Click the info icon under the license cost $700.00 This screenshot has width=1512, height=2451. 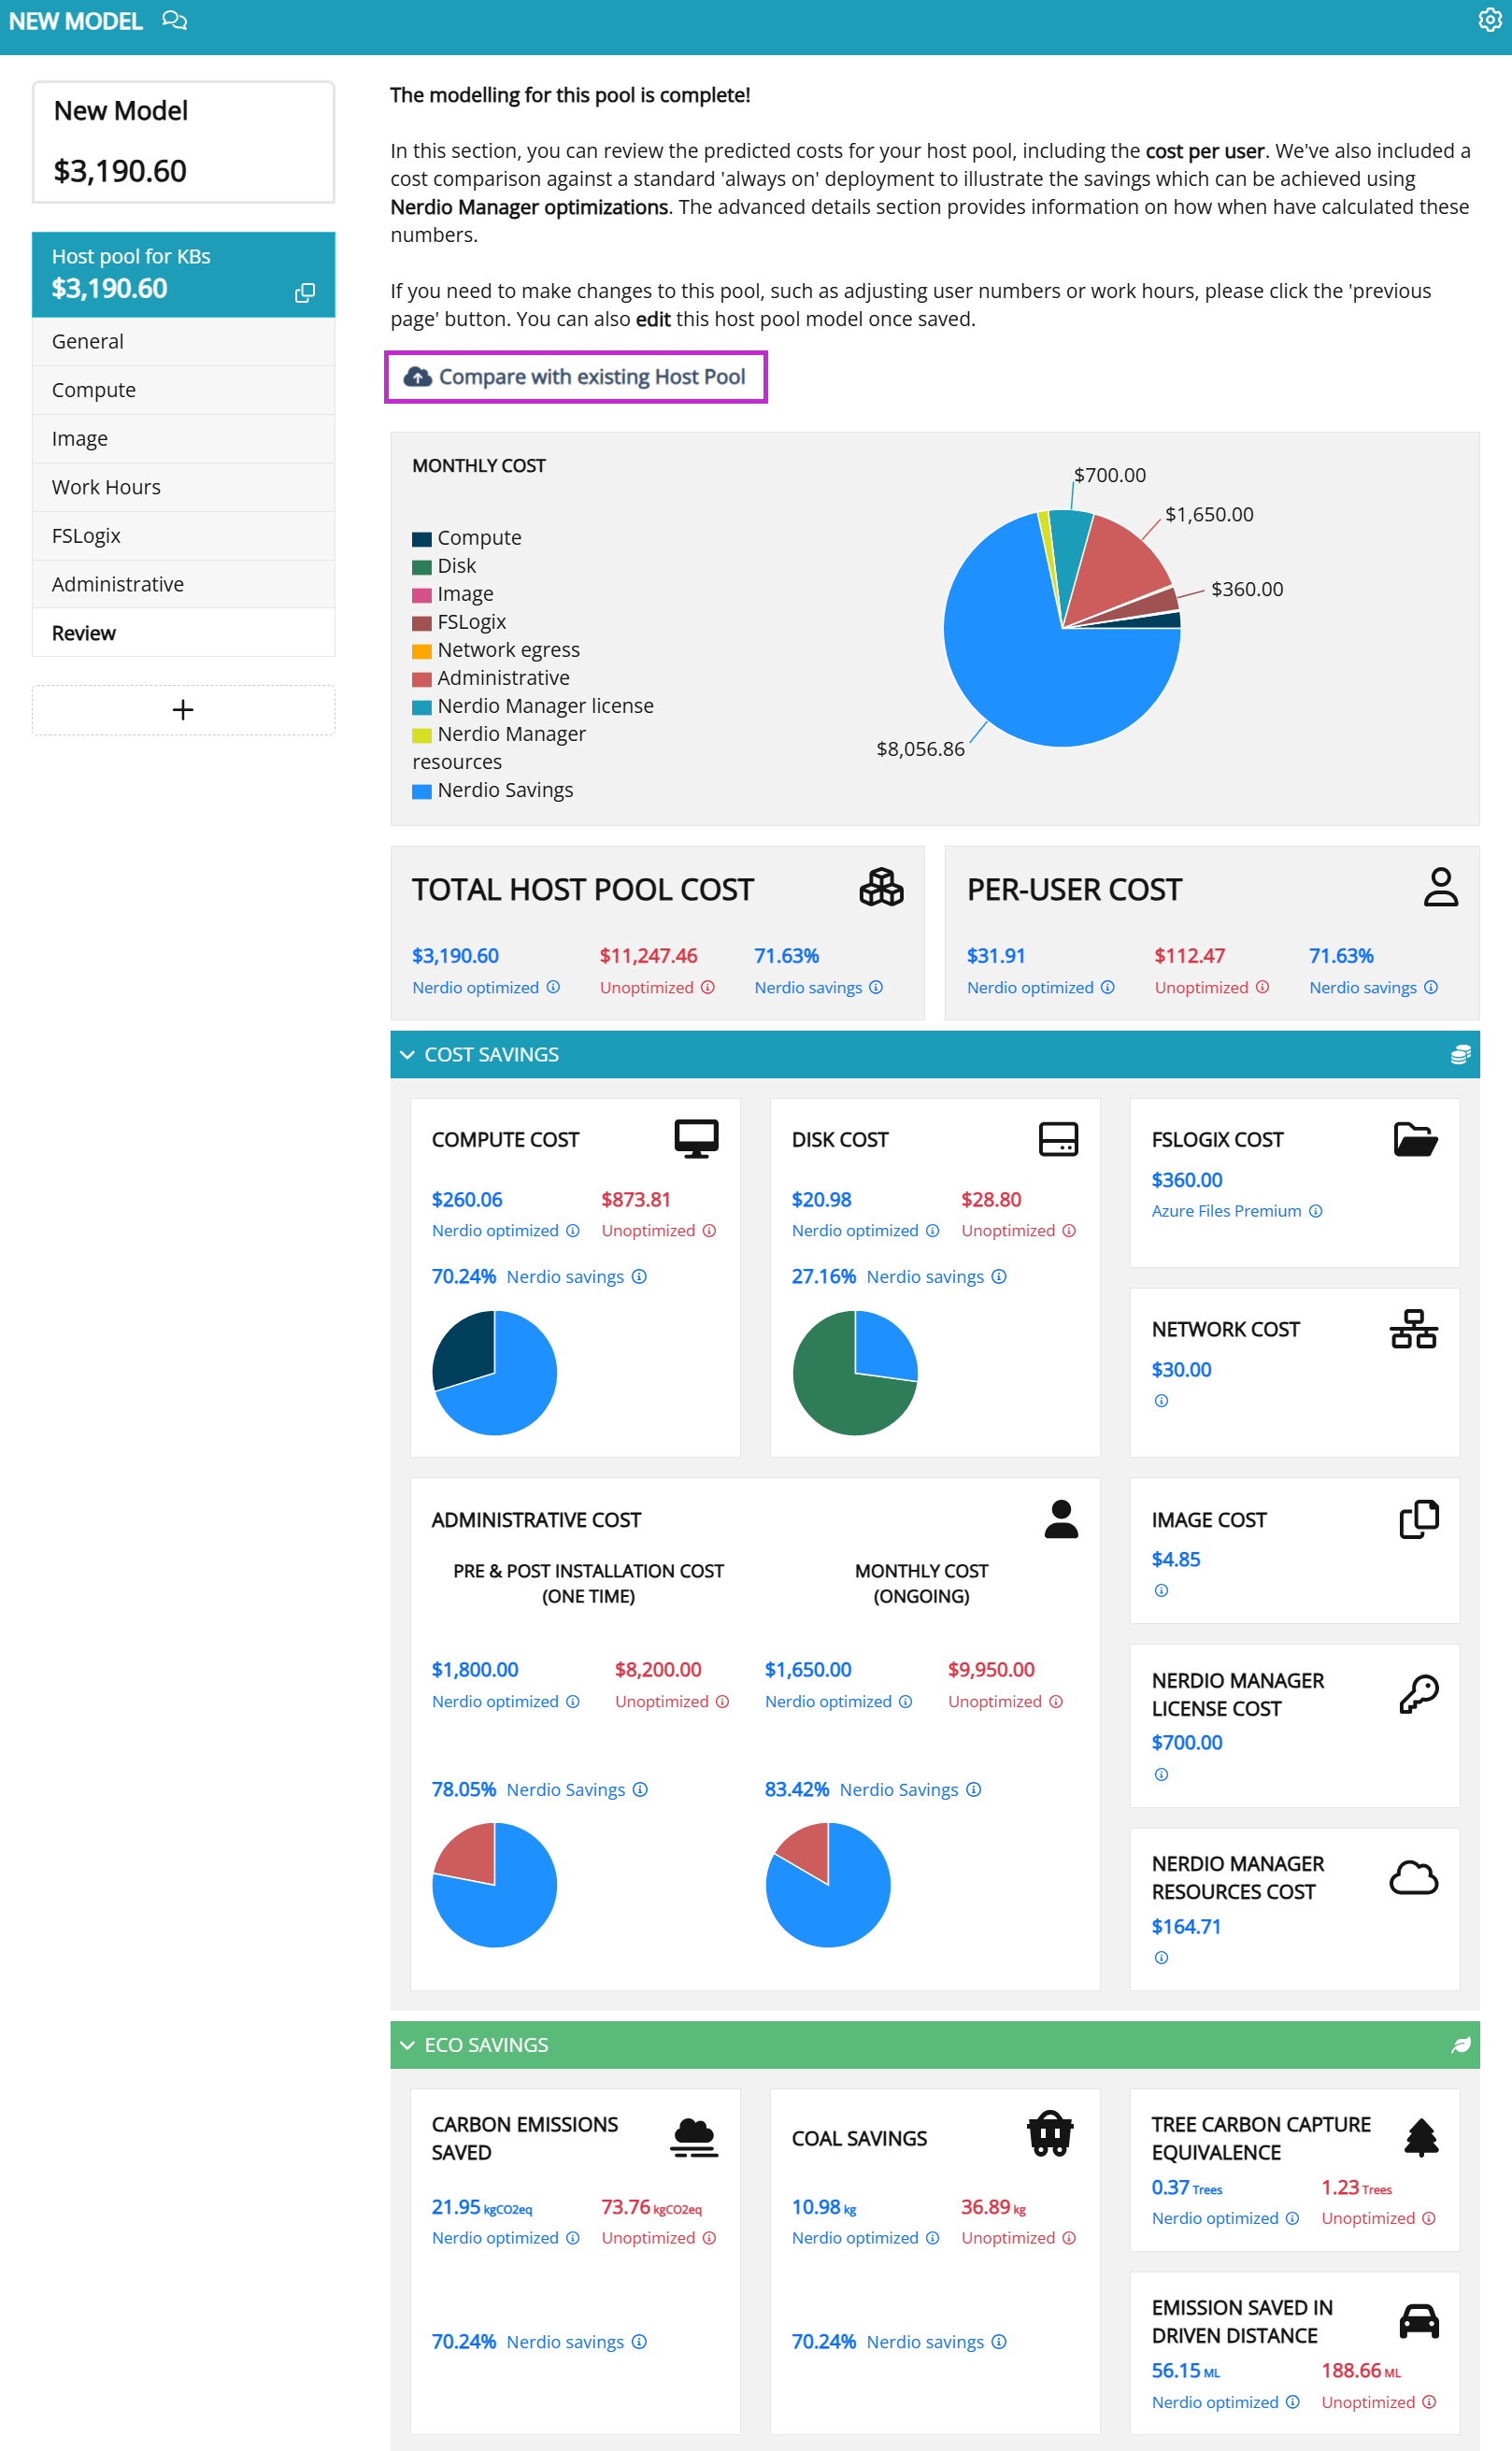[x=1161, y=1774]
